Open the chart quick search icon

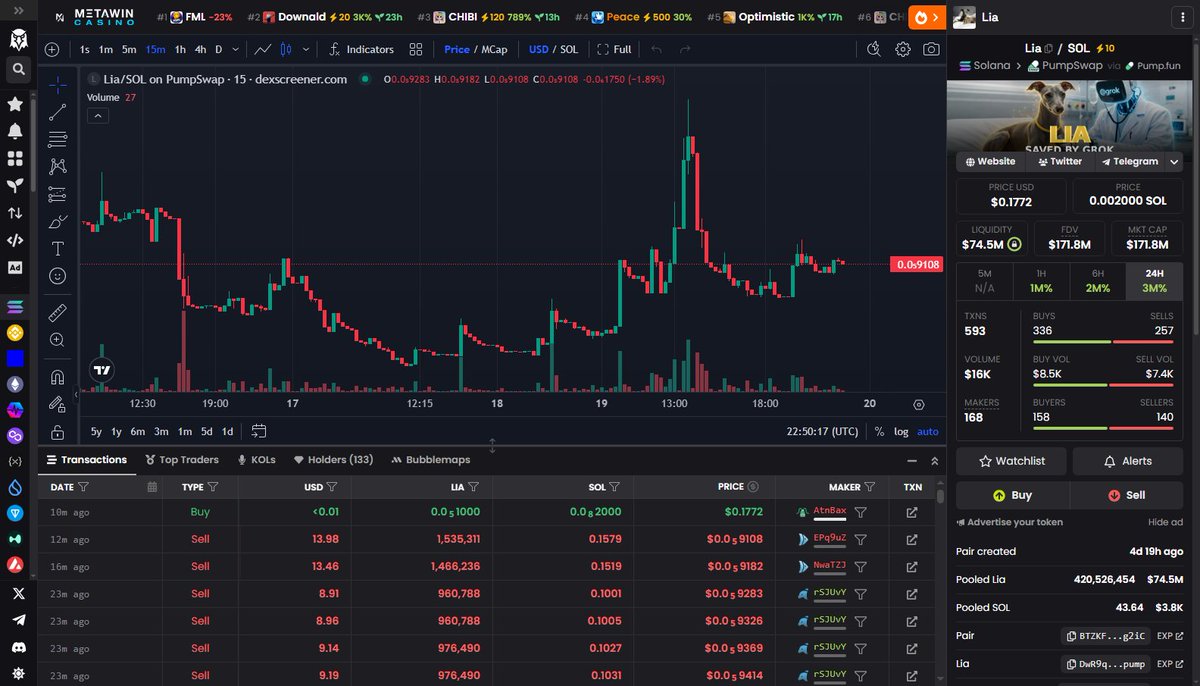874,49
